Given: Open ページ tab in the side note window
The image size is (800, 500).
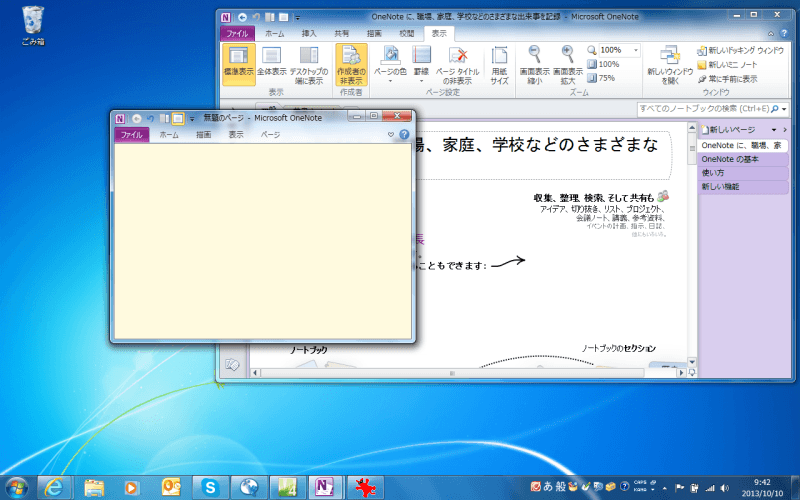Looking at the screenshot, I should pos(270,135).
